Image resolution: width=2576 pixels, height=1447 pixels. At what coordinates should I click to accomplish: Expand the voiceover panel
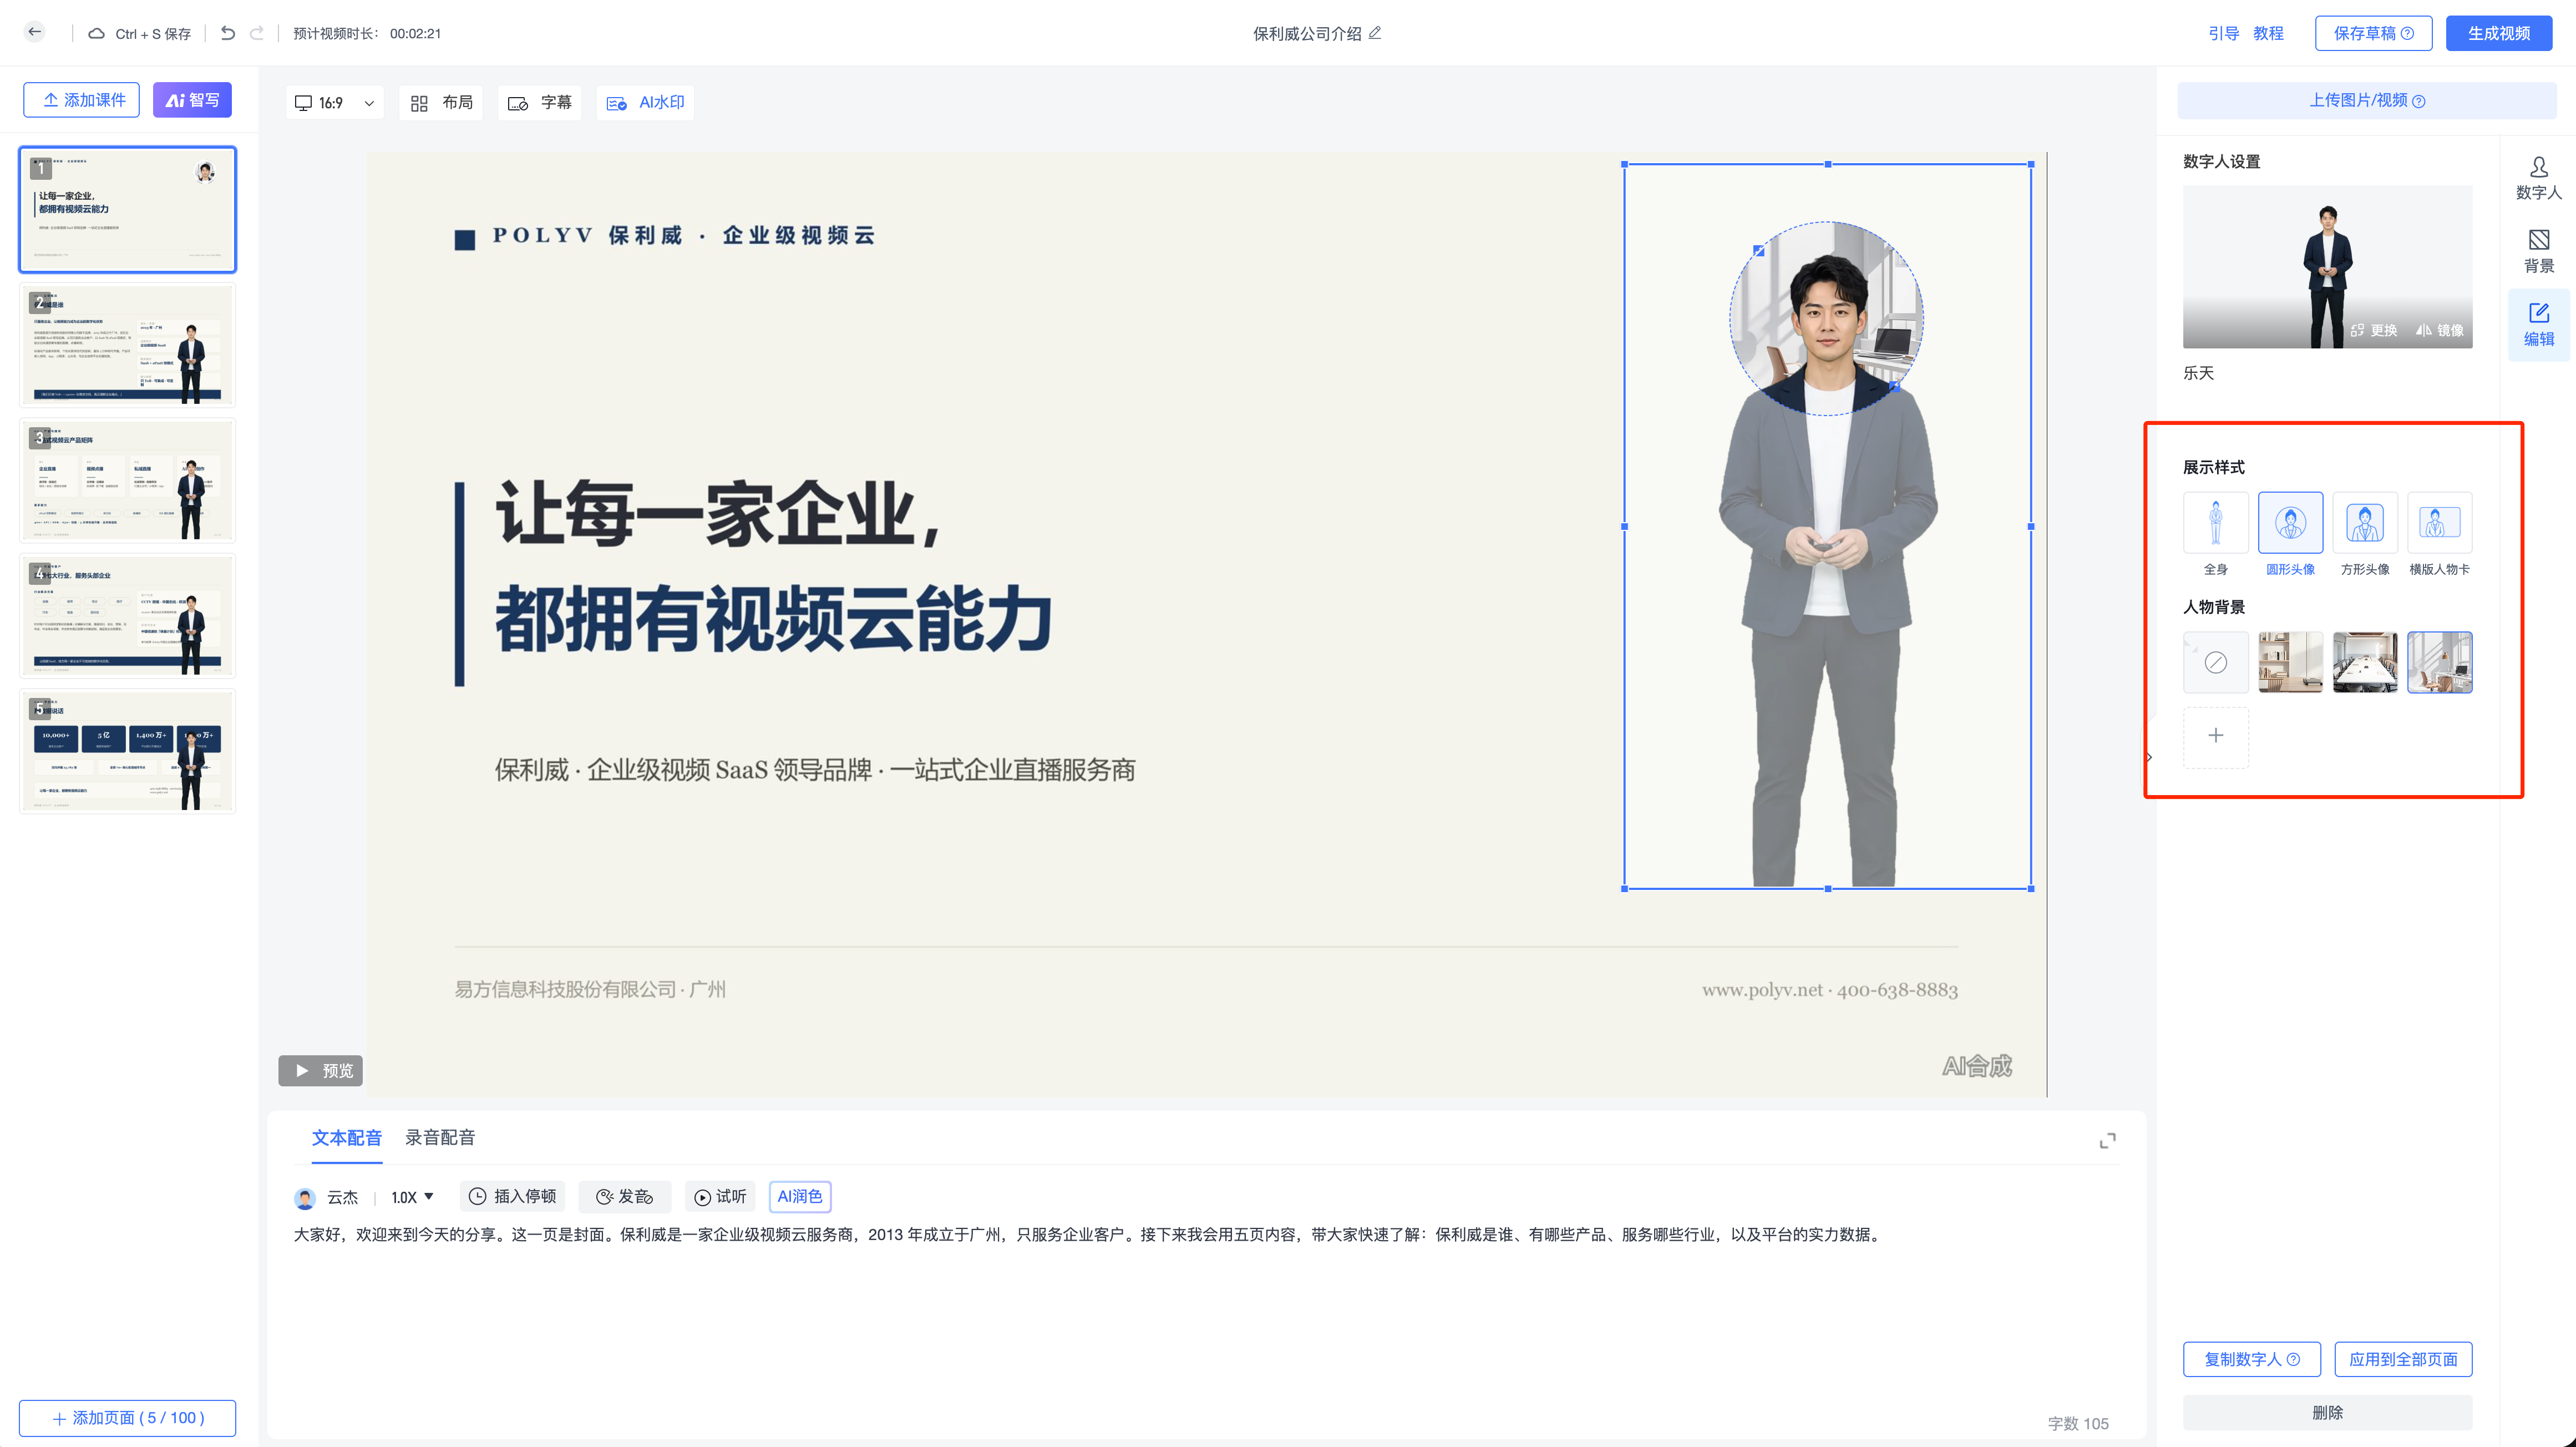coord(2107,1141)
